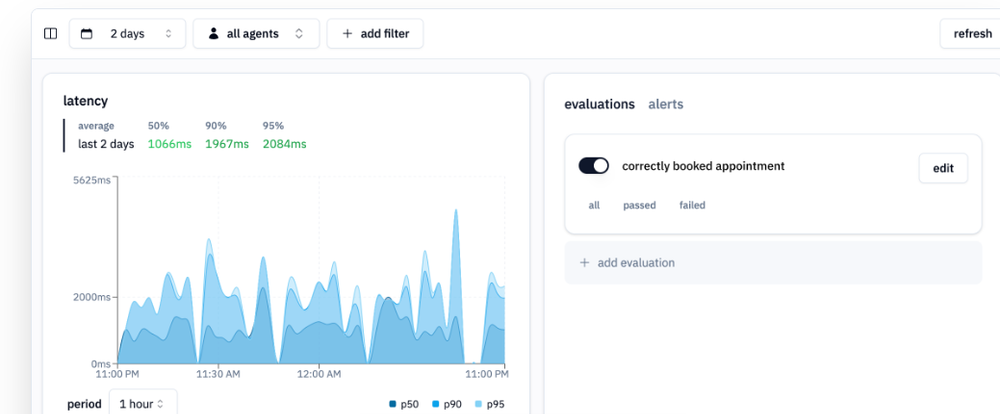Toggle the p50 legend swatch
This screenshot has height=414, width=1000.
point(393,404)
